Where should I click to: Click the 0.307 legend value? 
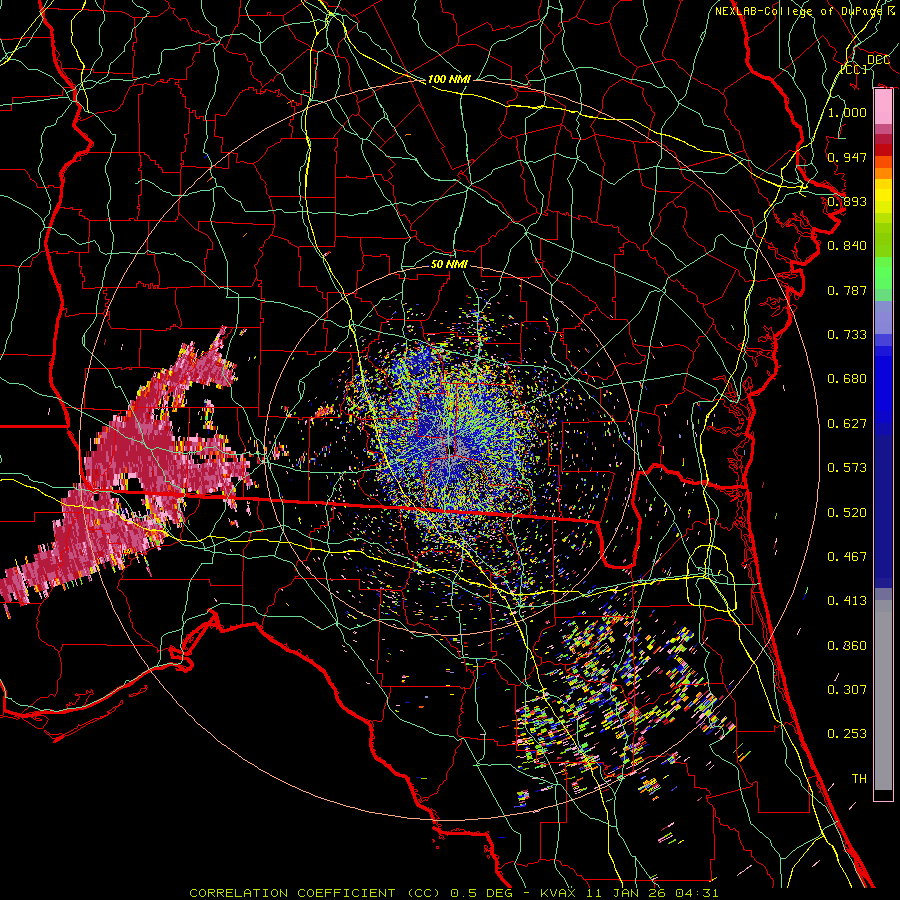tap(847, 690)
